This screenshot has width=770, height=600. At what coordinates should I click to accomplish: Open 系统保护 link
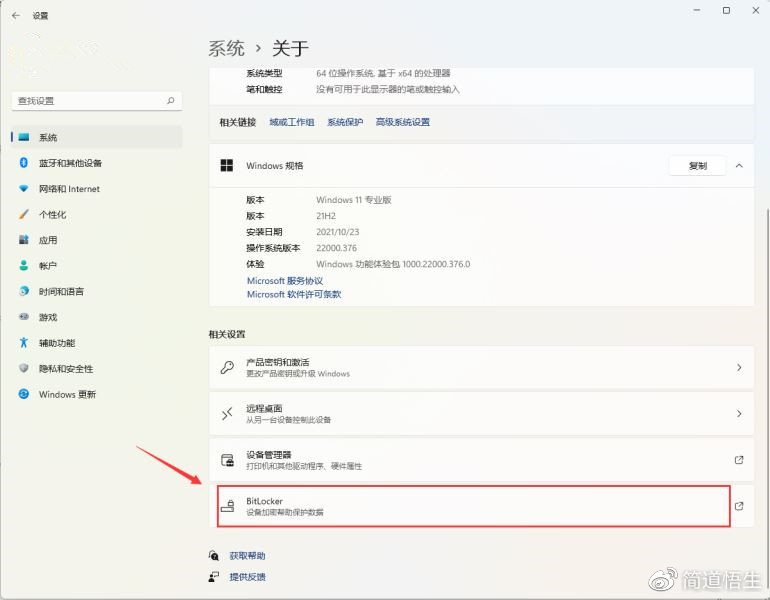tap(345, 122)
